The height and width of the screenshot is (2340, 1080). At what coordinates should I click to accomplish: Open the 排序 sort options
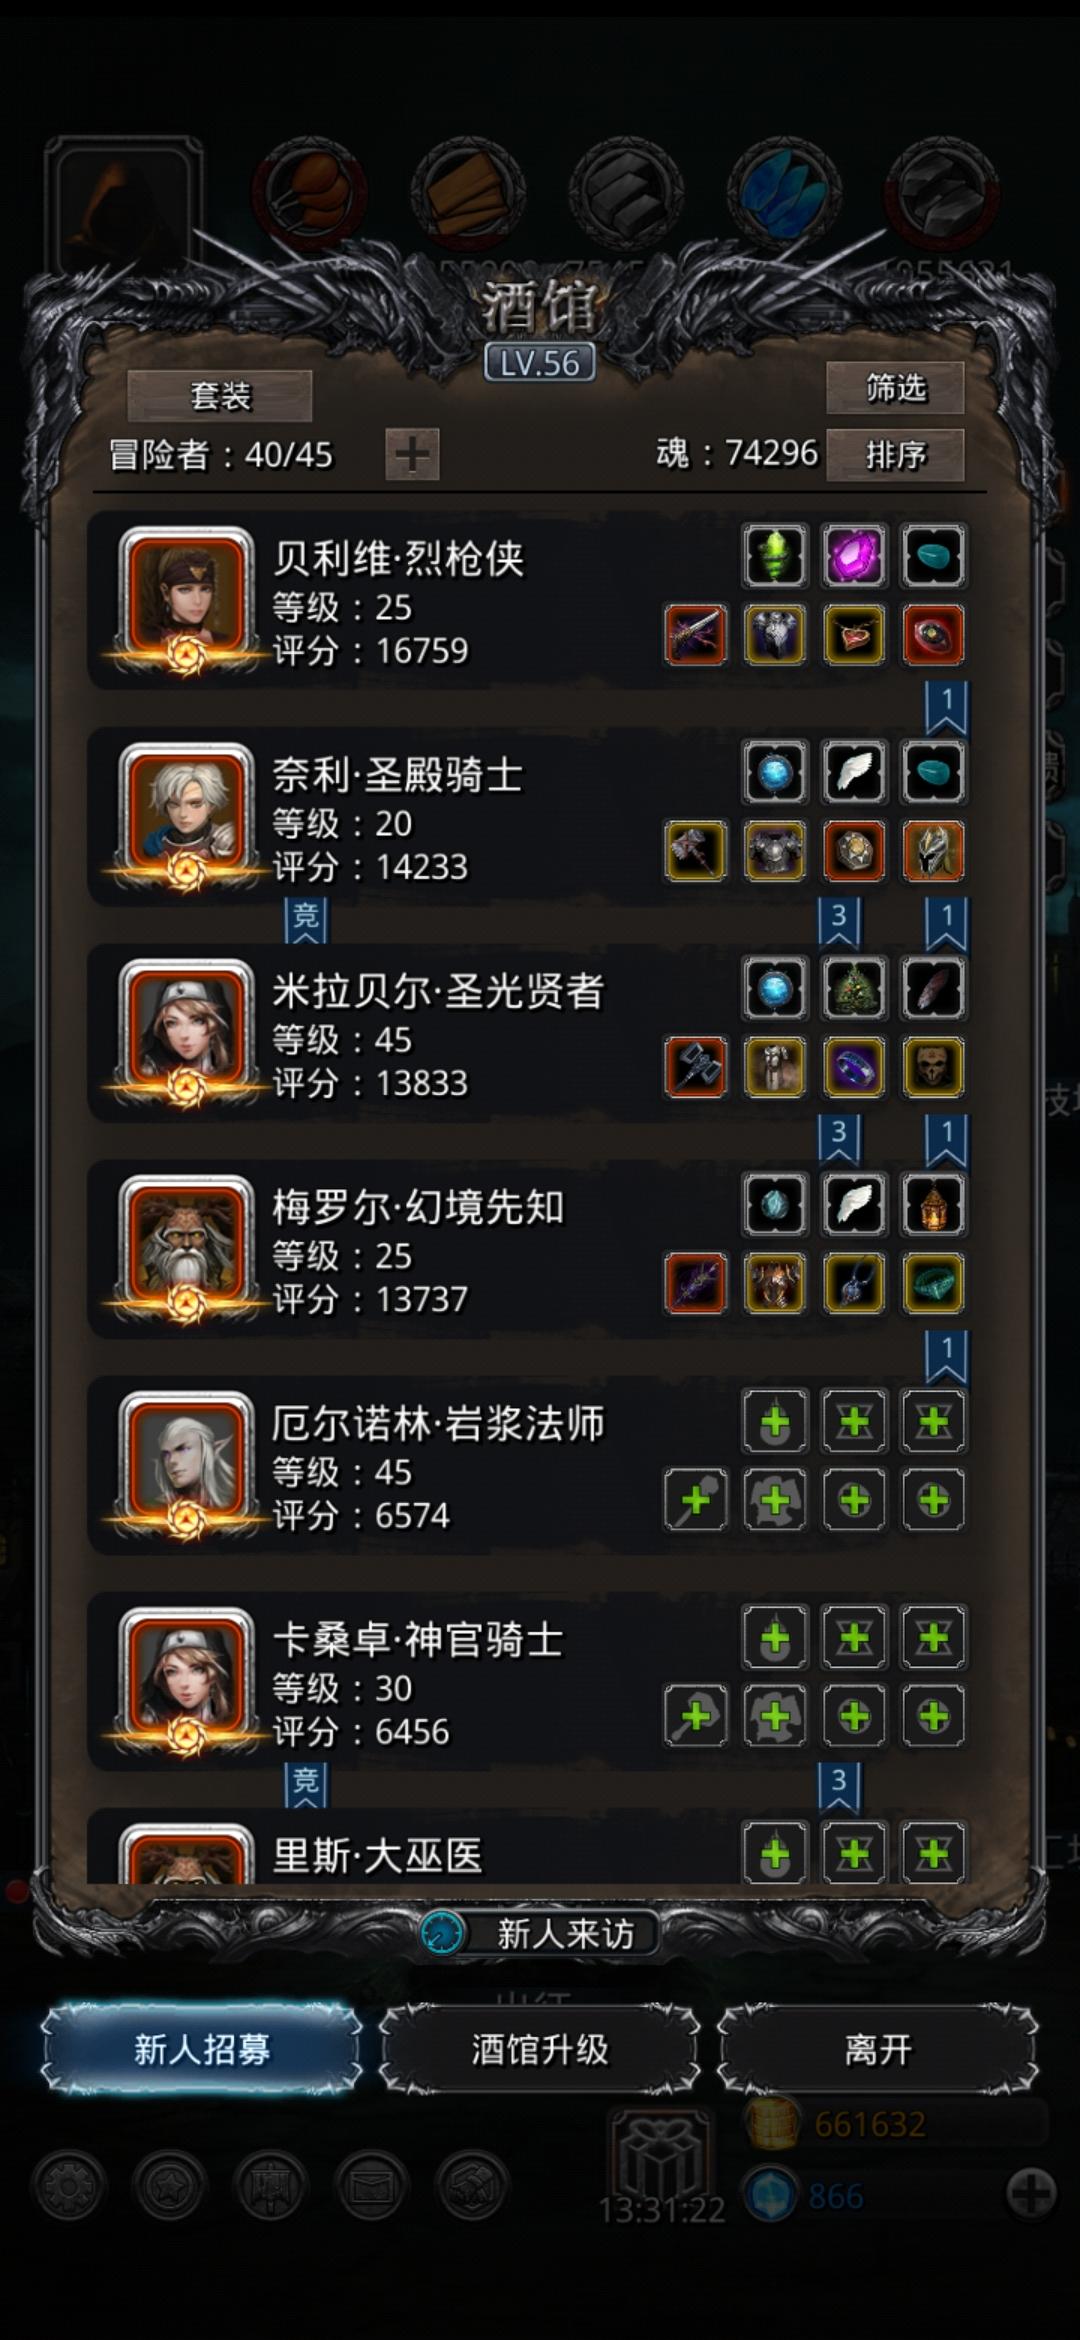tap(895, 455)
